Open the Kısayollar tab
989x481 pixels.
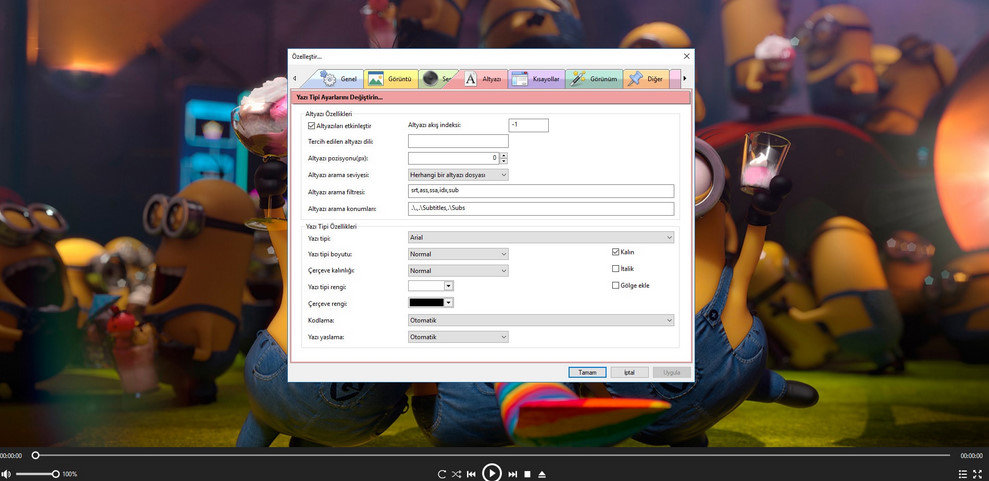tap(536, 79)
